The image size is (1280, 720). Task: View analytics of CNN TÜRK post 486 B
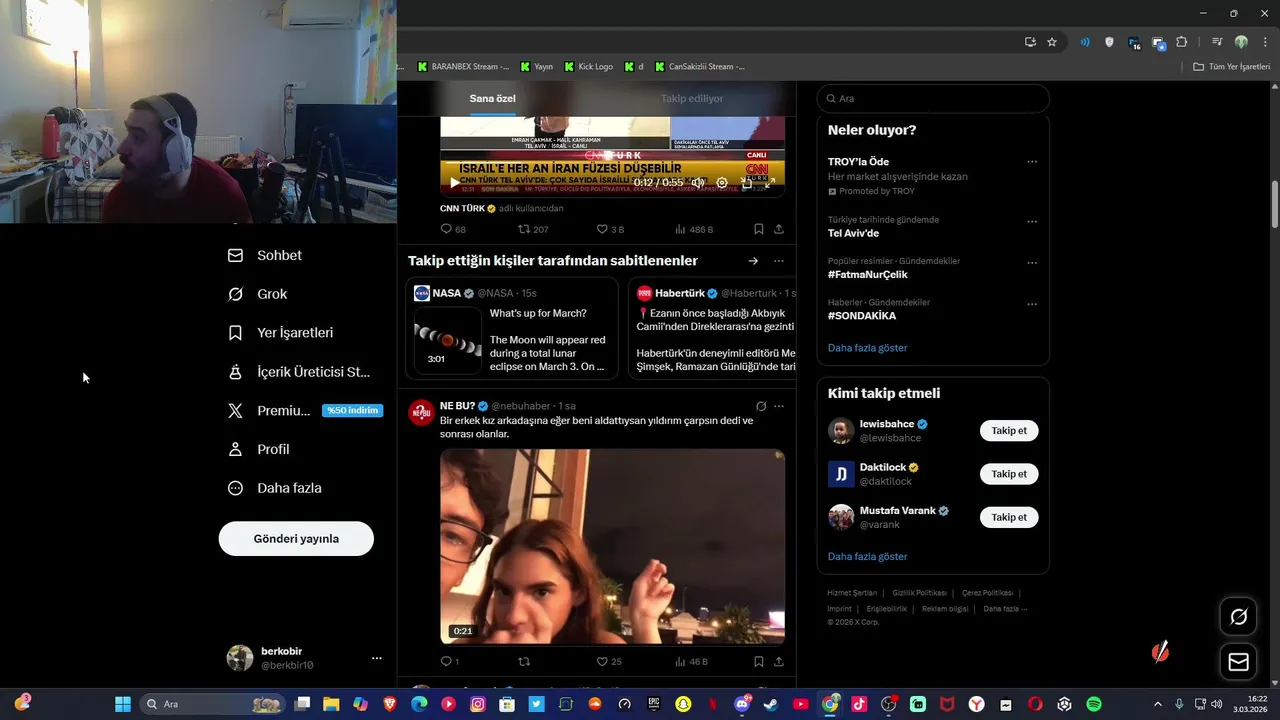tap(694, 229)
